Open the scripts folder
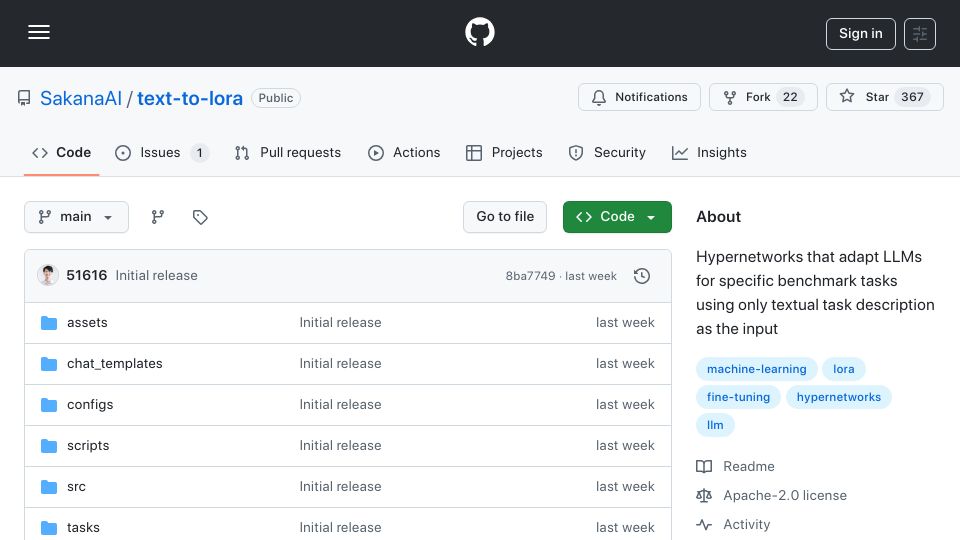Image resolution: width=960 pixels, height=540 pixels. (88, 446)
